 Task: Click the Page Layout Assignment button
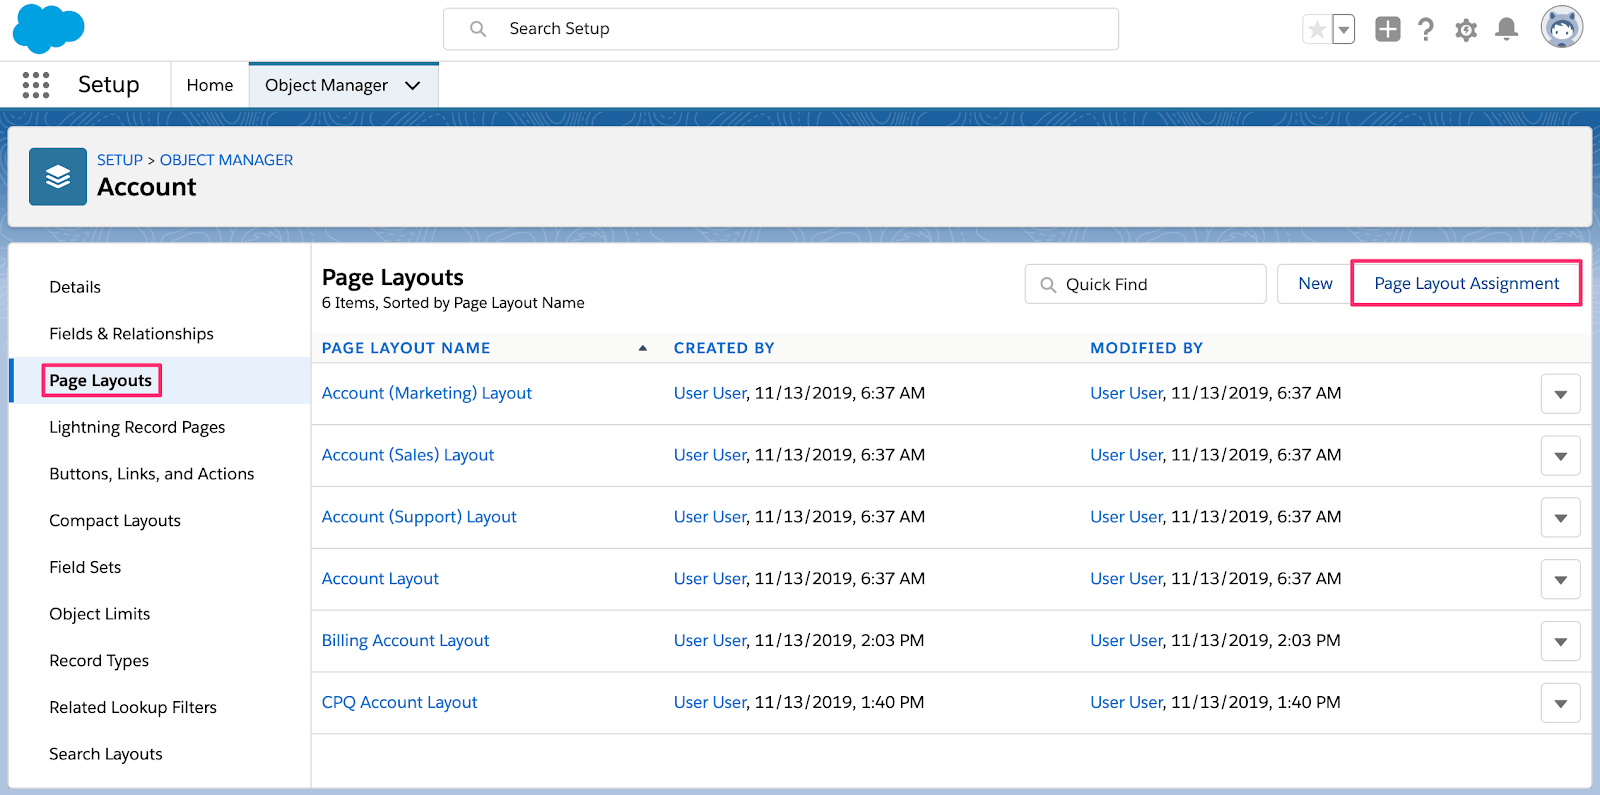coord(1466,284)
